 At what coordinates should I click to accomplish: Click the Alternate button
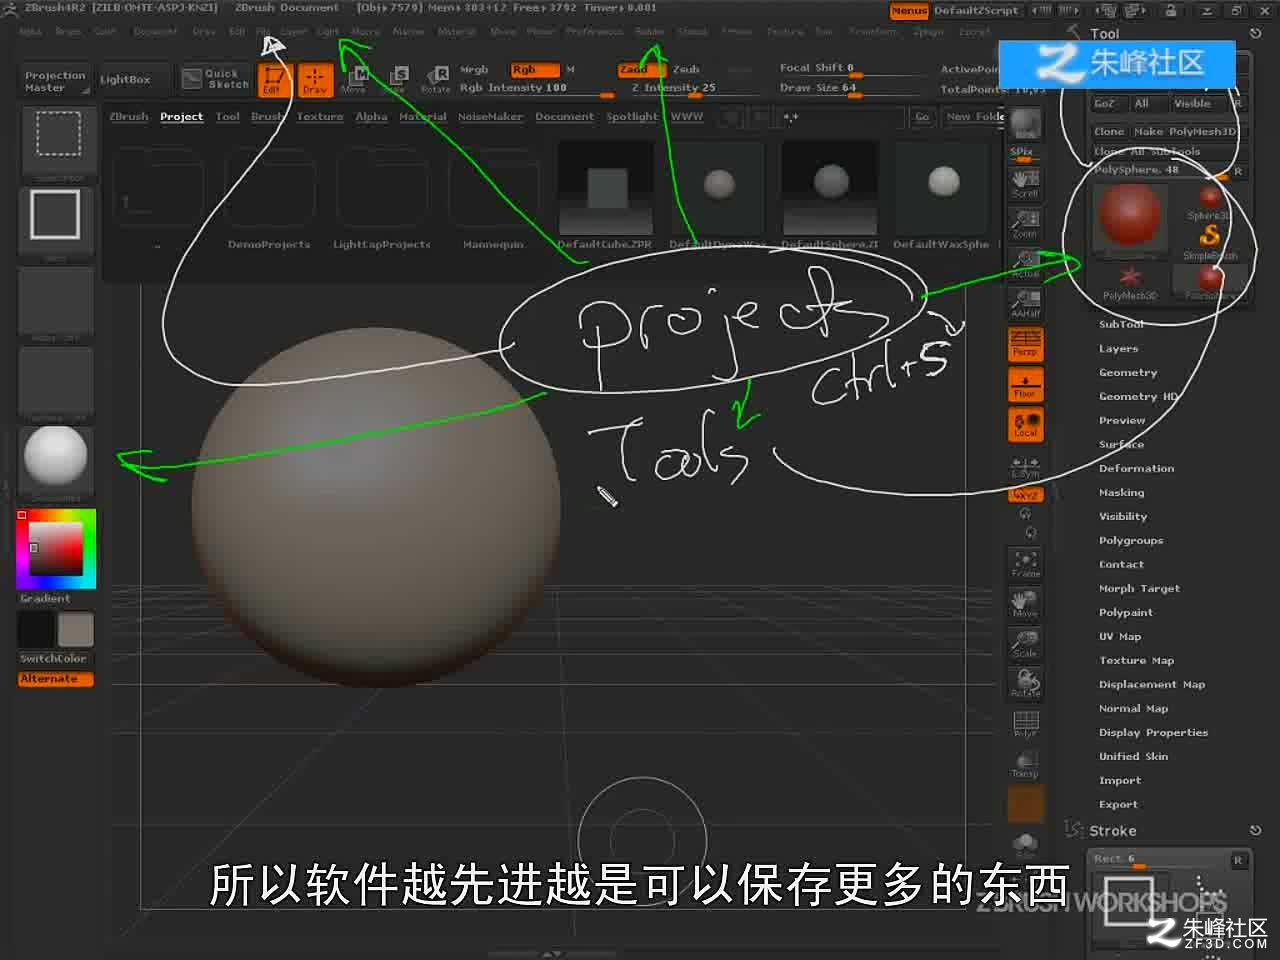(x=56, y=679)
